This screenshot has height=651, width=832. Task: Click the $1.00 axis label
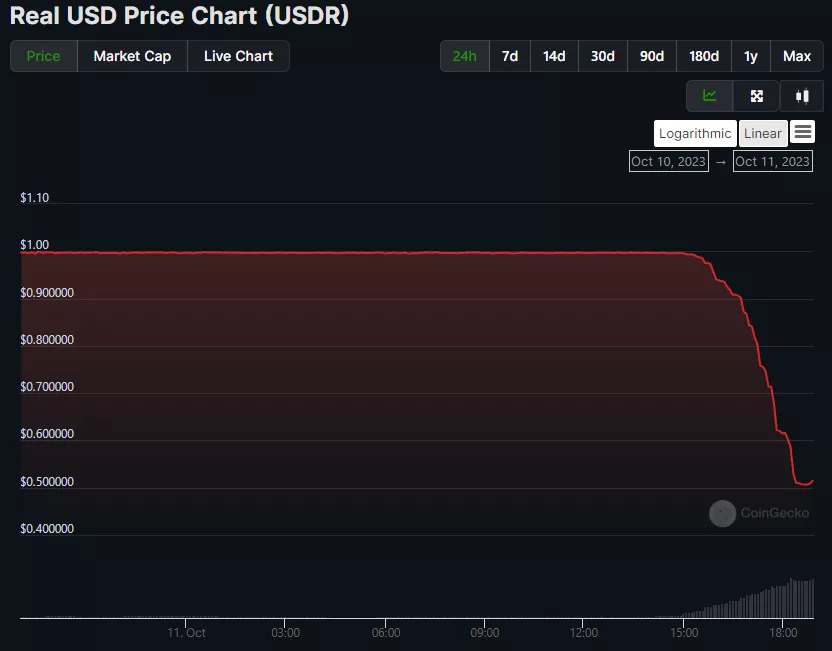coord(34,245)
